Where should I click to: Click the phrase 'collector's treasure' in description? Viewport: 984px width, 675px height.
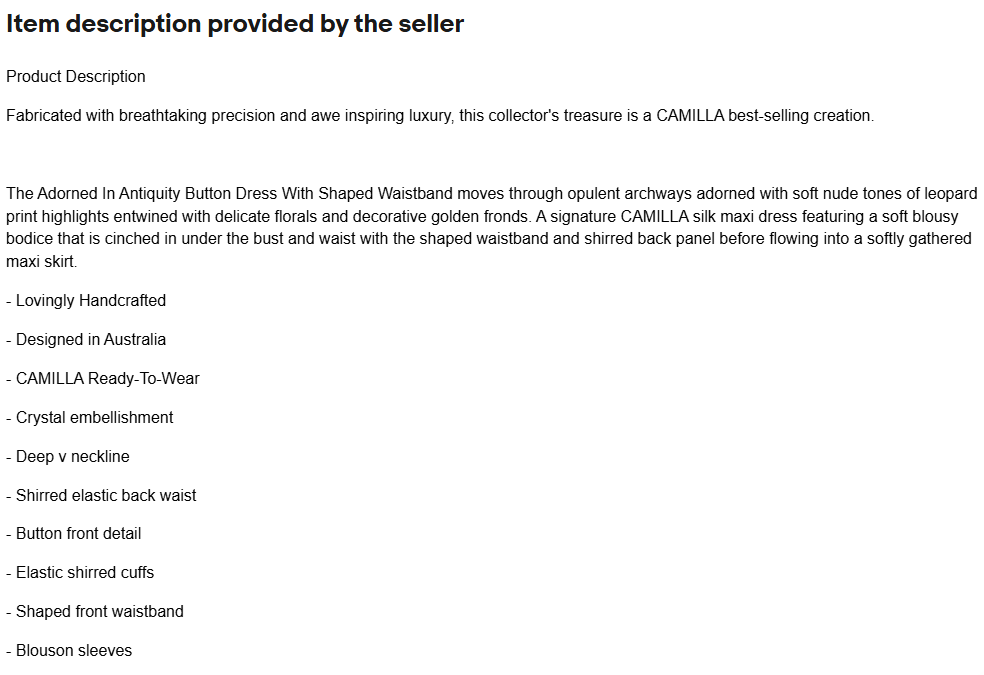547,116
